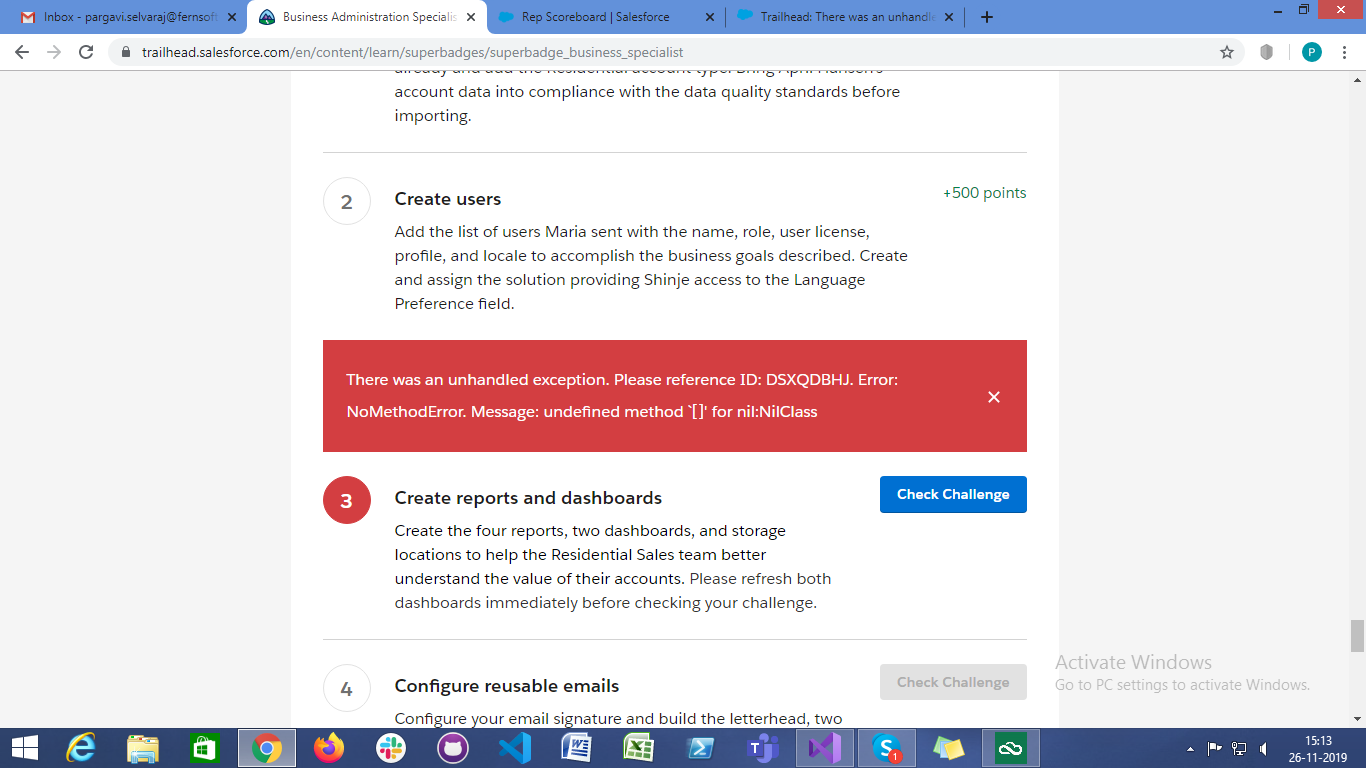
Task: Open the volume control tray icon
Action: click(1263, 748)
